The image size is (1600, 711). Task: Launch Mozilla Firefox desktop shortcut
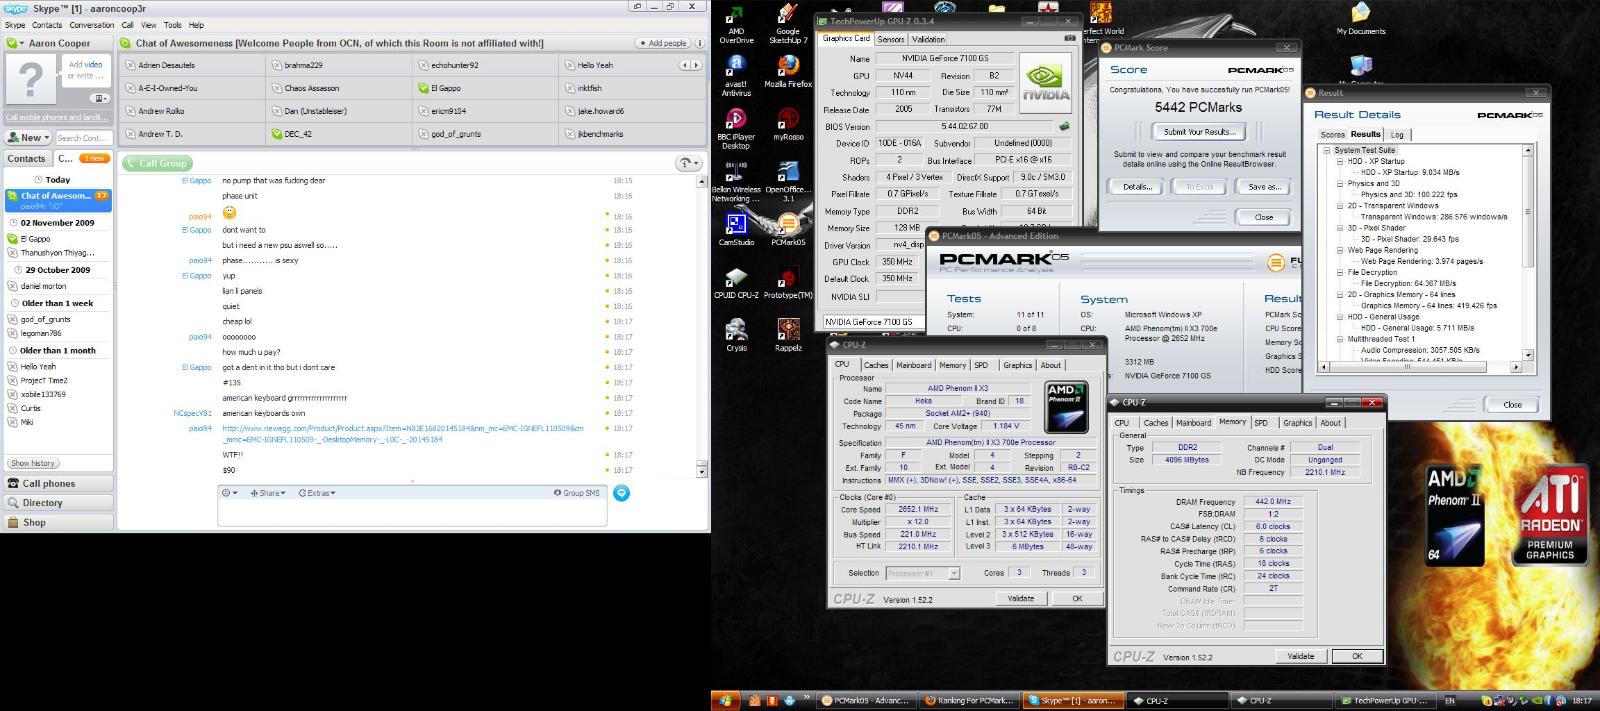click(x=788, y=71)
